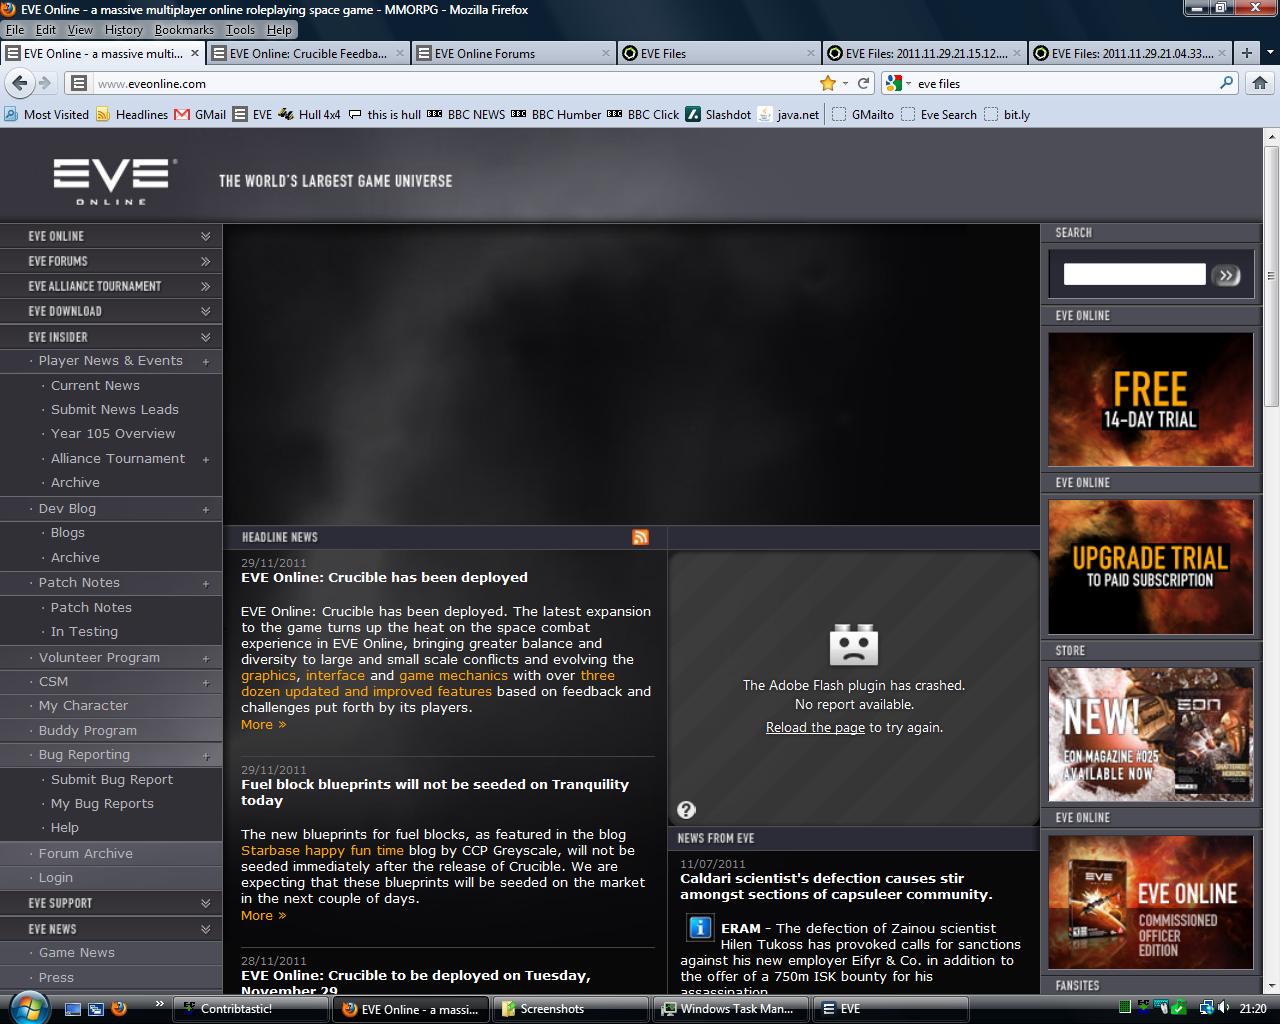Open a new tab with the plus button
Screen dimensions: 1280x1024
1246,53
